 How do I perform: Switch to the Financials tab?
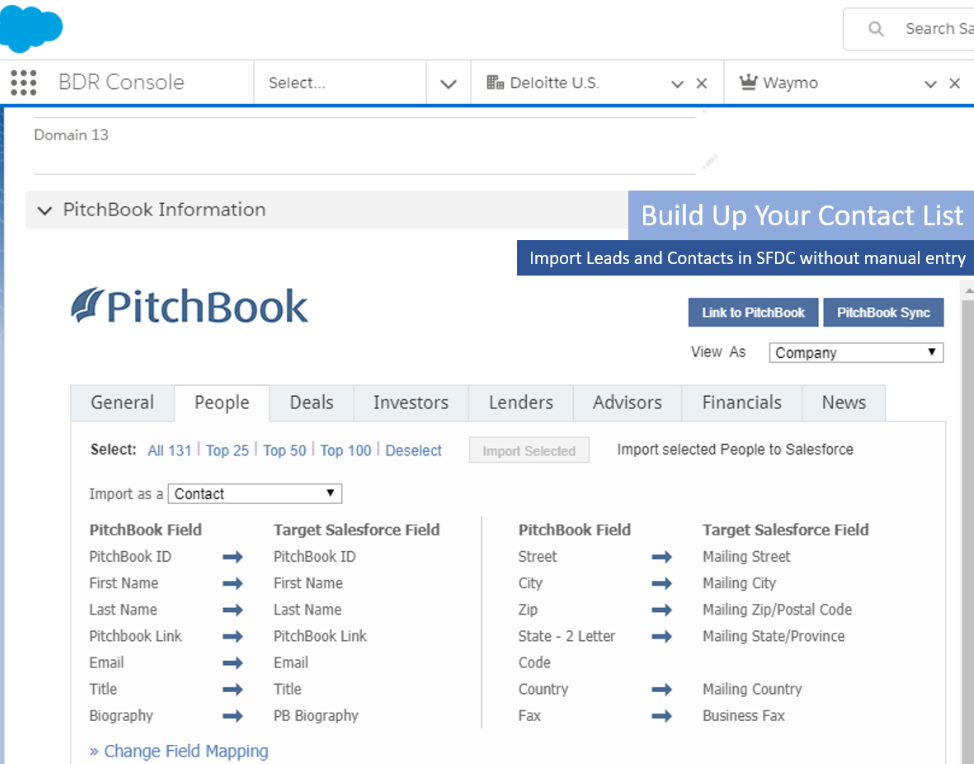(741, 402)
